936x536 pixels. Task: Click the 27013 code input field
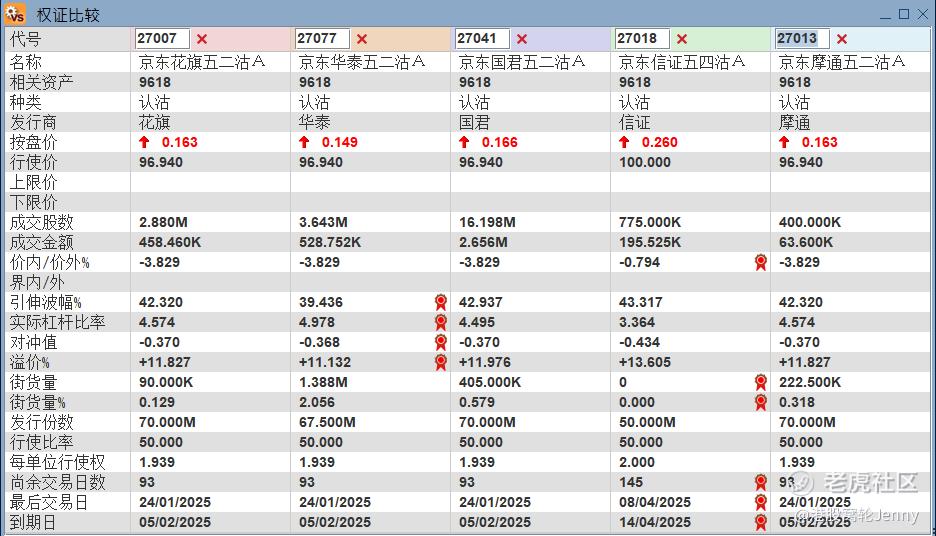pyautogui.click(x=802, y=39)
